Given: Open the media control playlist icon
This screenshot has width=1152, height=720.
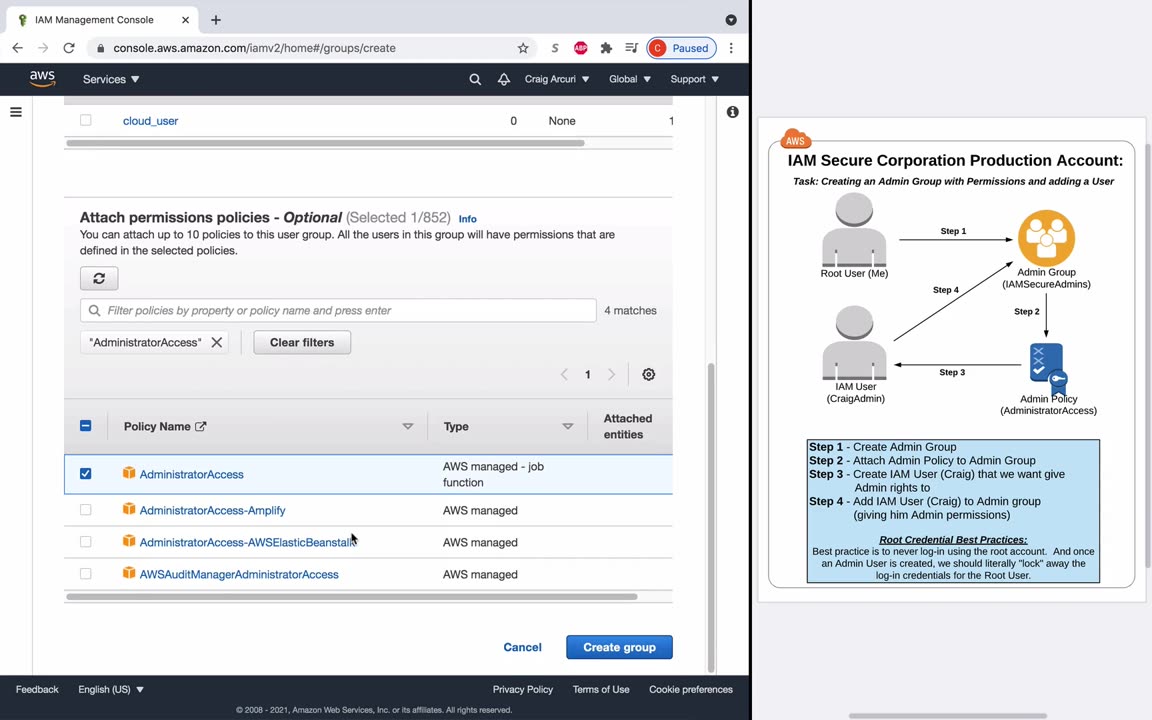Looking at the screenshot, I should pos(631,48).
